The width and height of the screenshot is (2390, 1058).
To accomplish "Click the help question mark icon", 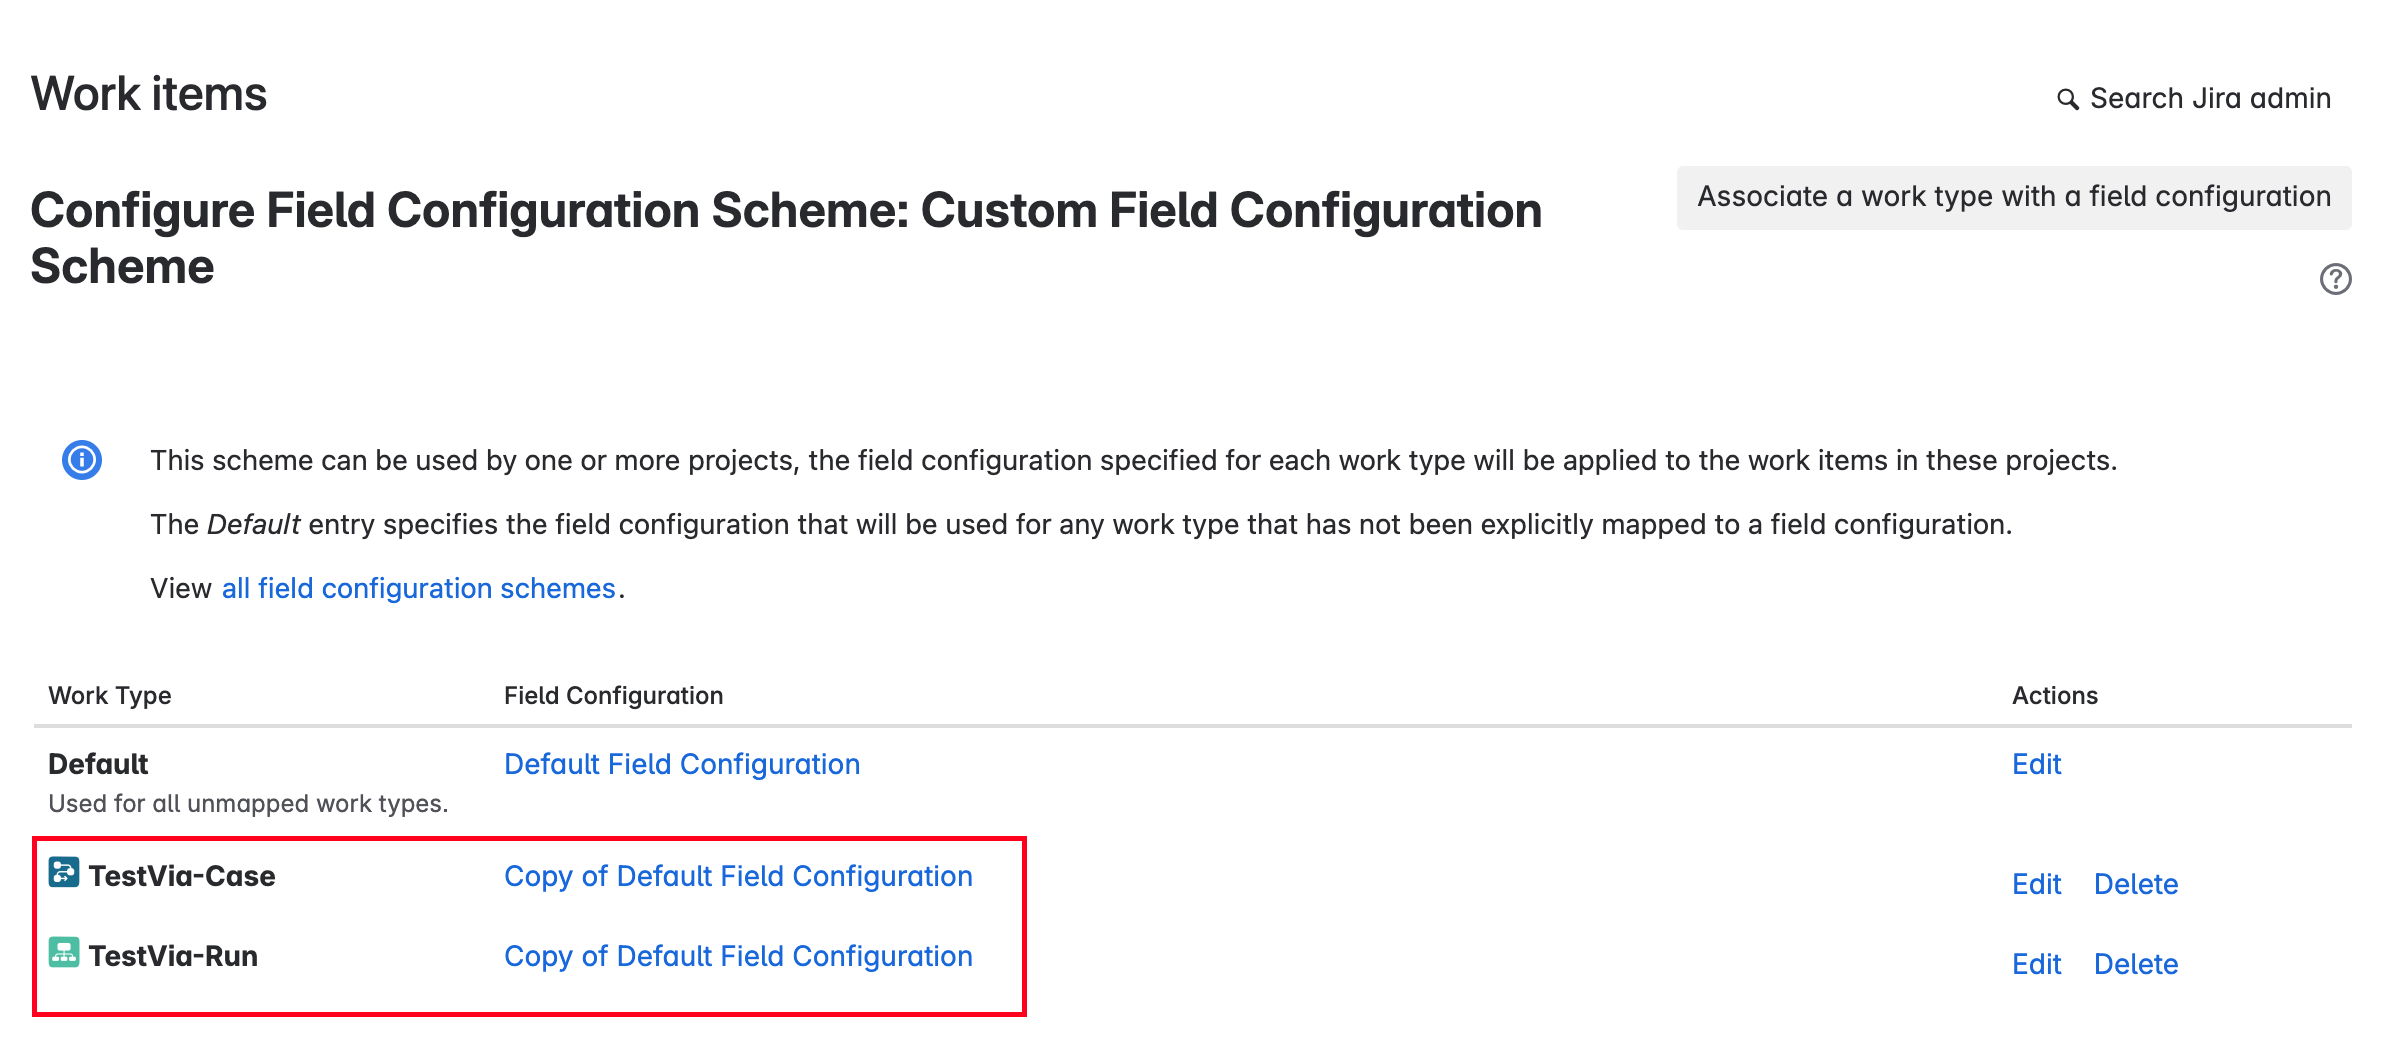I will click(x=2334, y=279).
